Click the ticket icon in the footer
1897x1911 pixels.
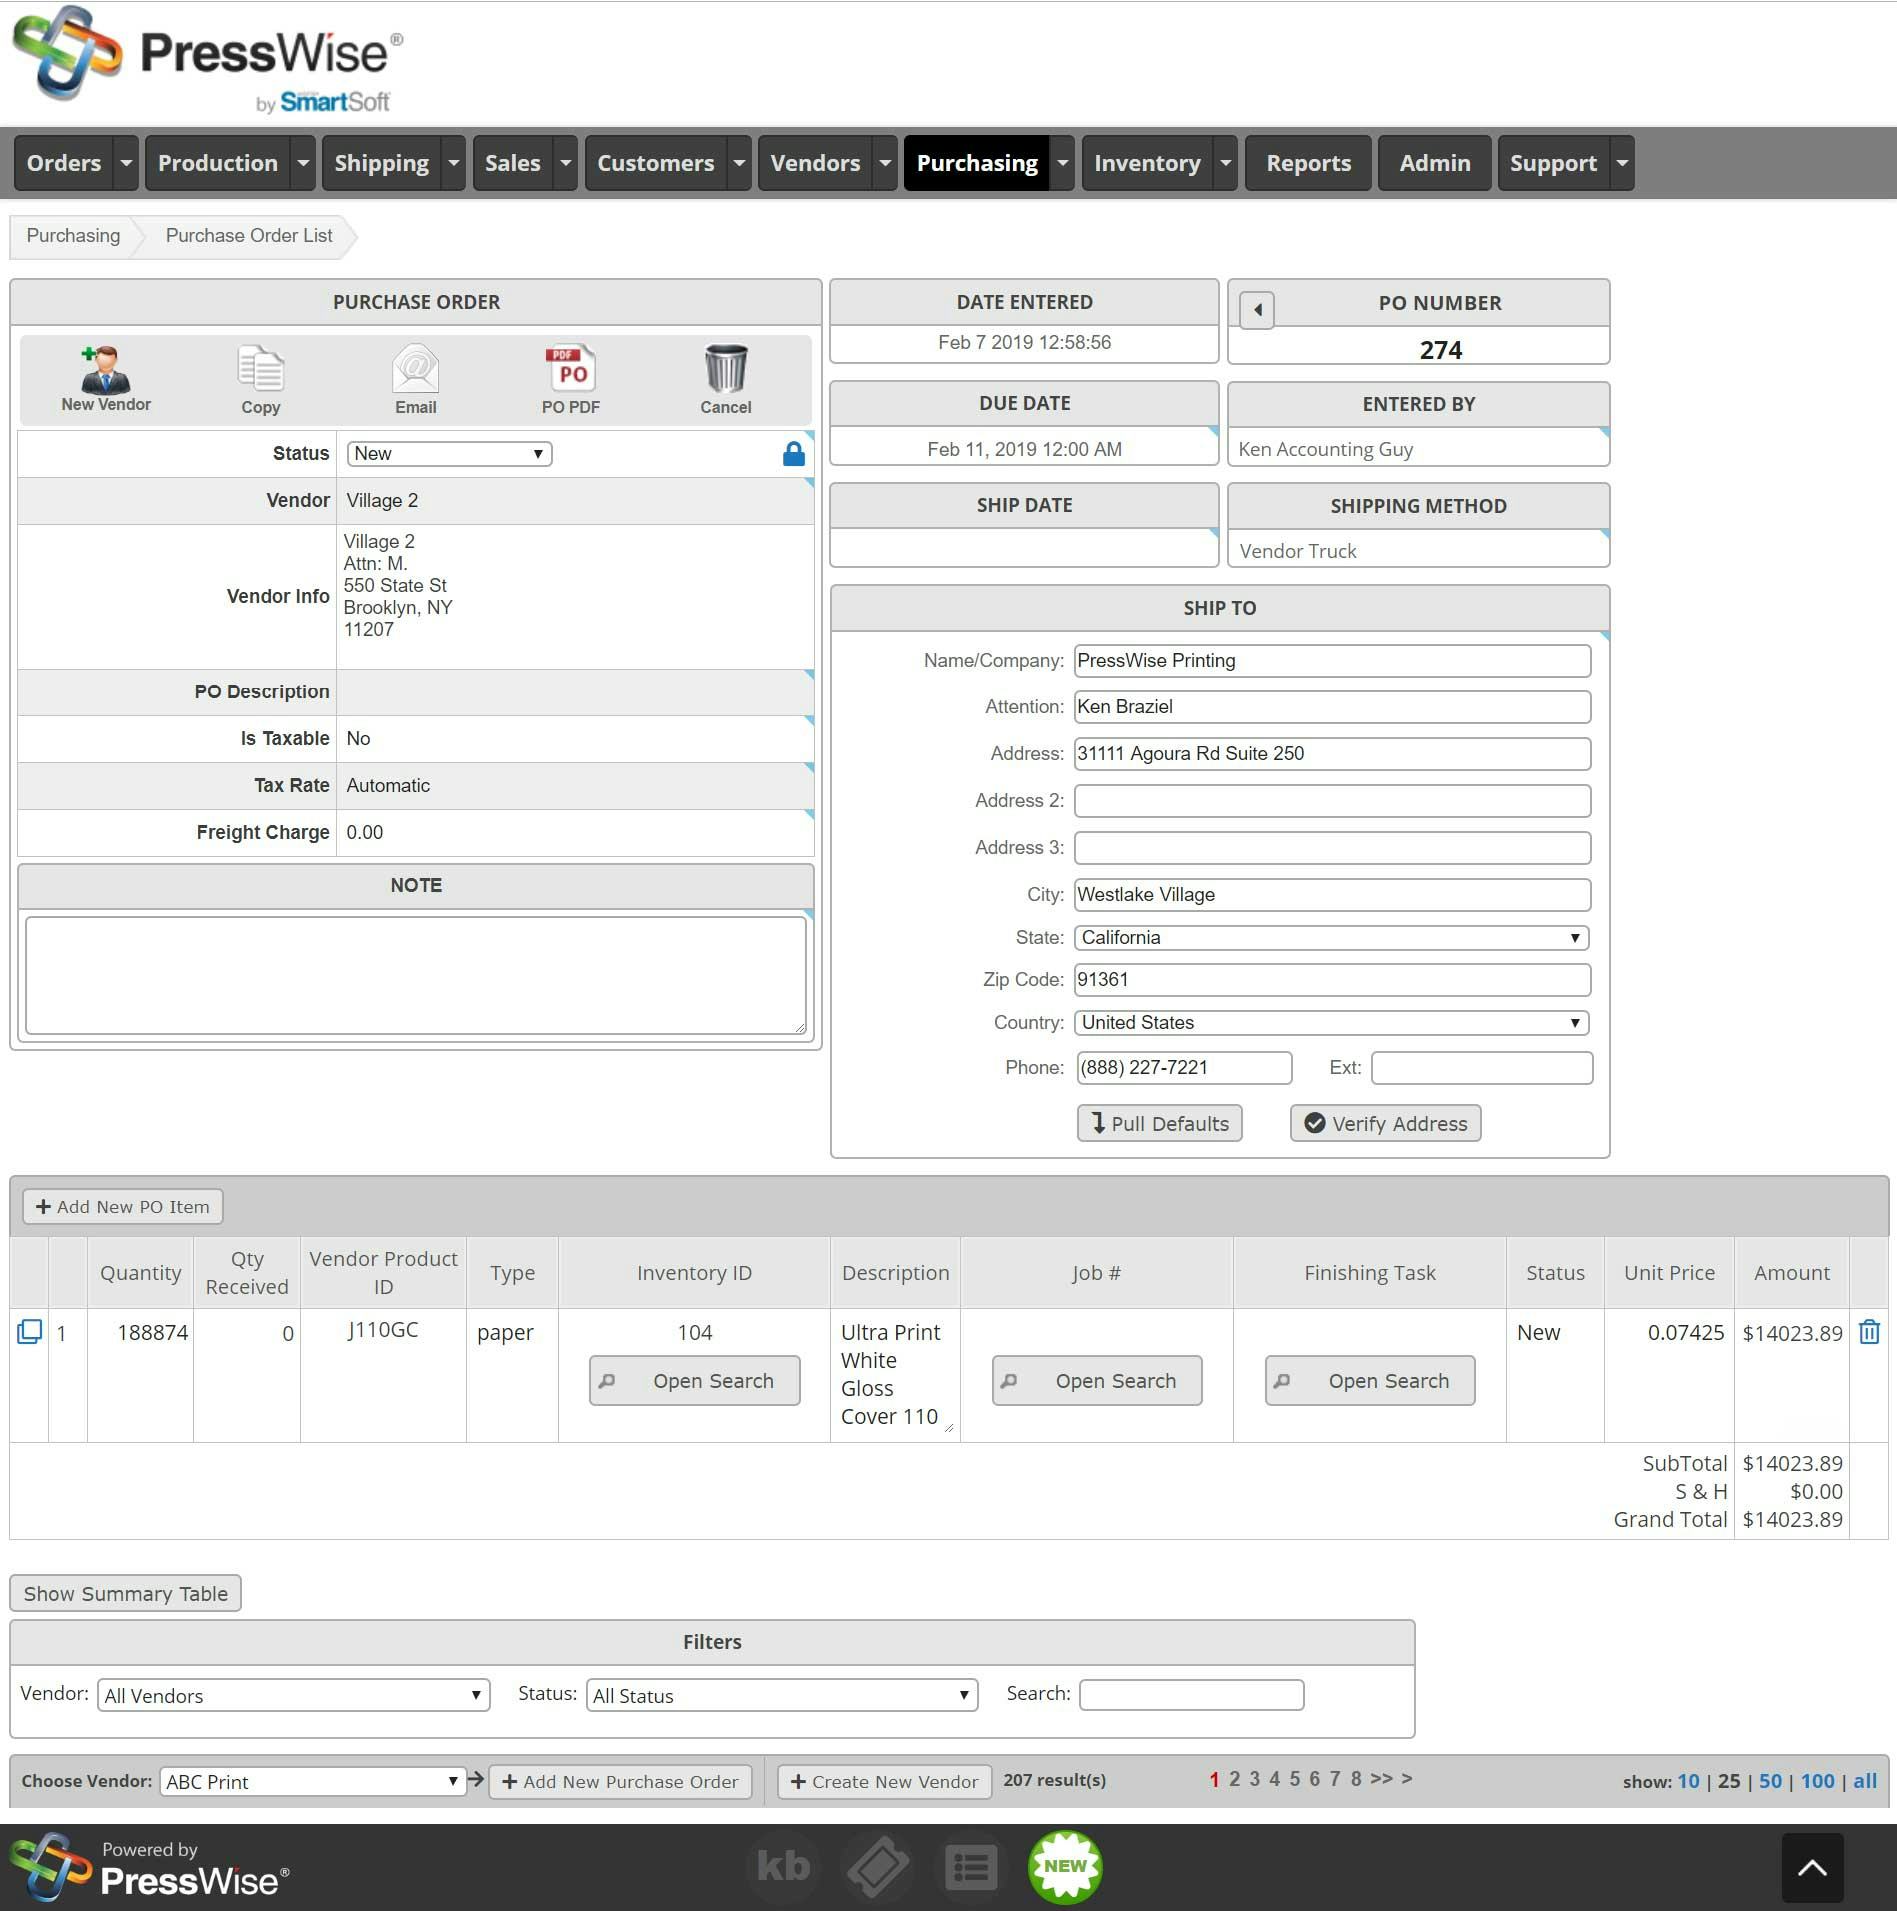(x=877, y=1866)
